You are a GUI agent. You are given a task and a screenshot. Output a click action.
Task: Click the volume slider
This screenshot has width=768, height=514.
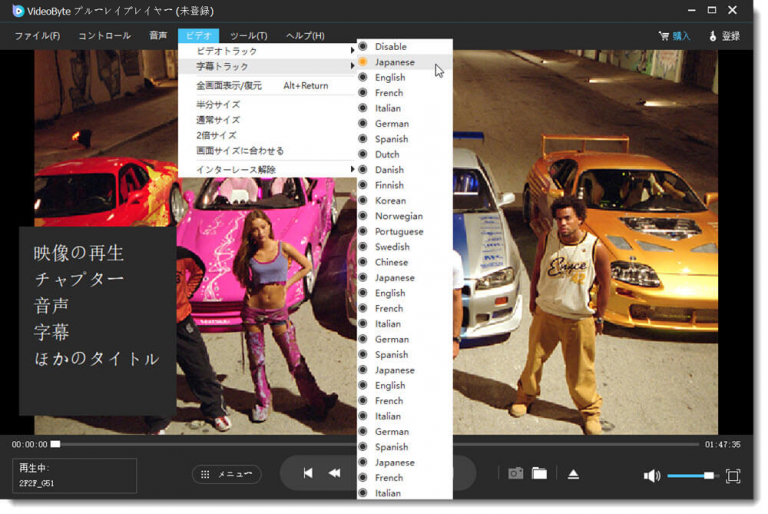[x=692, y=476]
